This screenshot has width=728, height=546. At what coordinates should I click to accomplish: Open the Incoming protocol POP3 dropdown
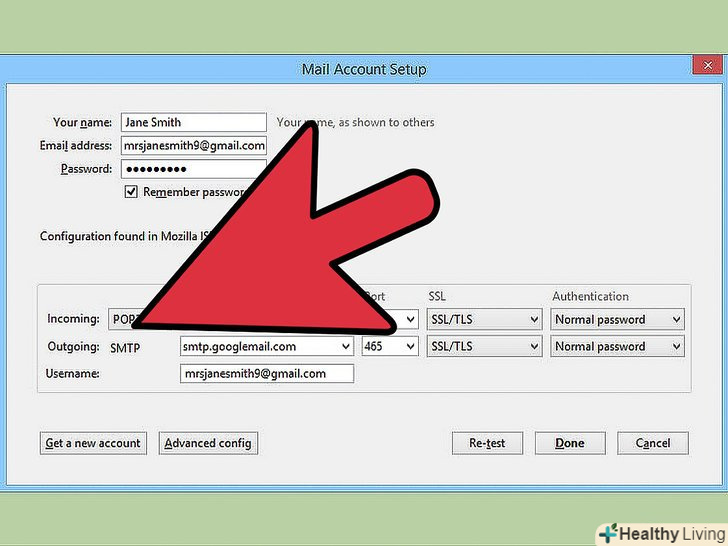click(x=123, y=319)
